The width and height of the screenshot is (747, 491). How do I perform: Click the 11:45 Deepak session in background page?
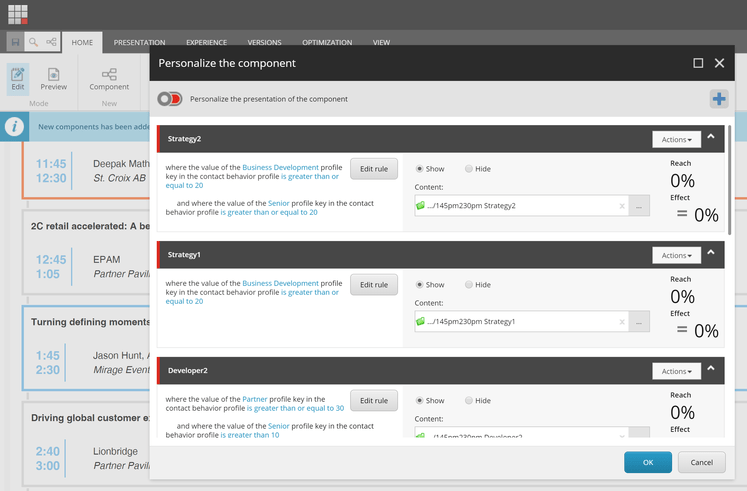point(86,170)
